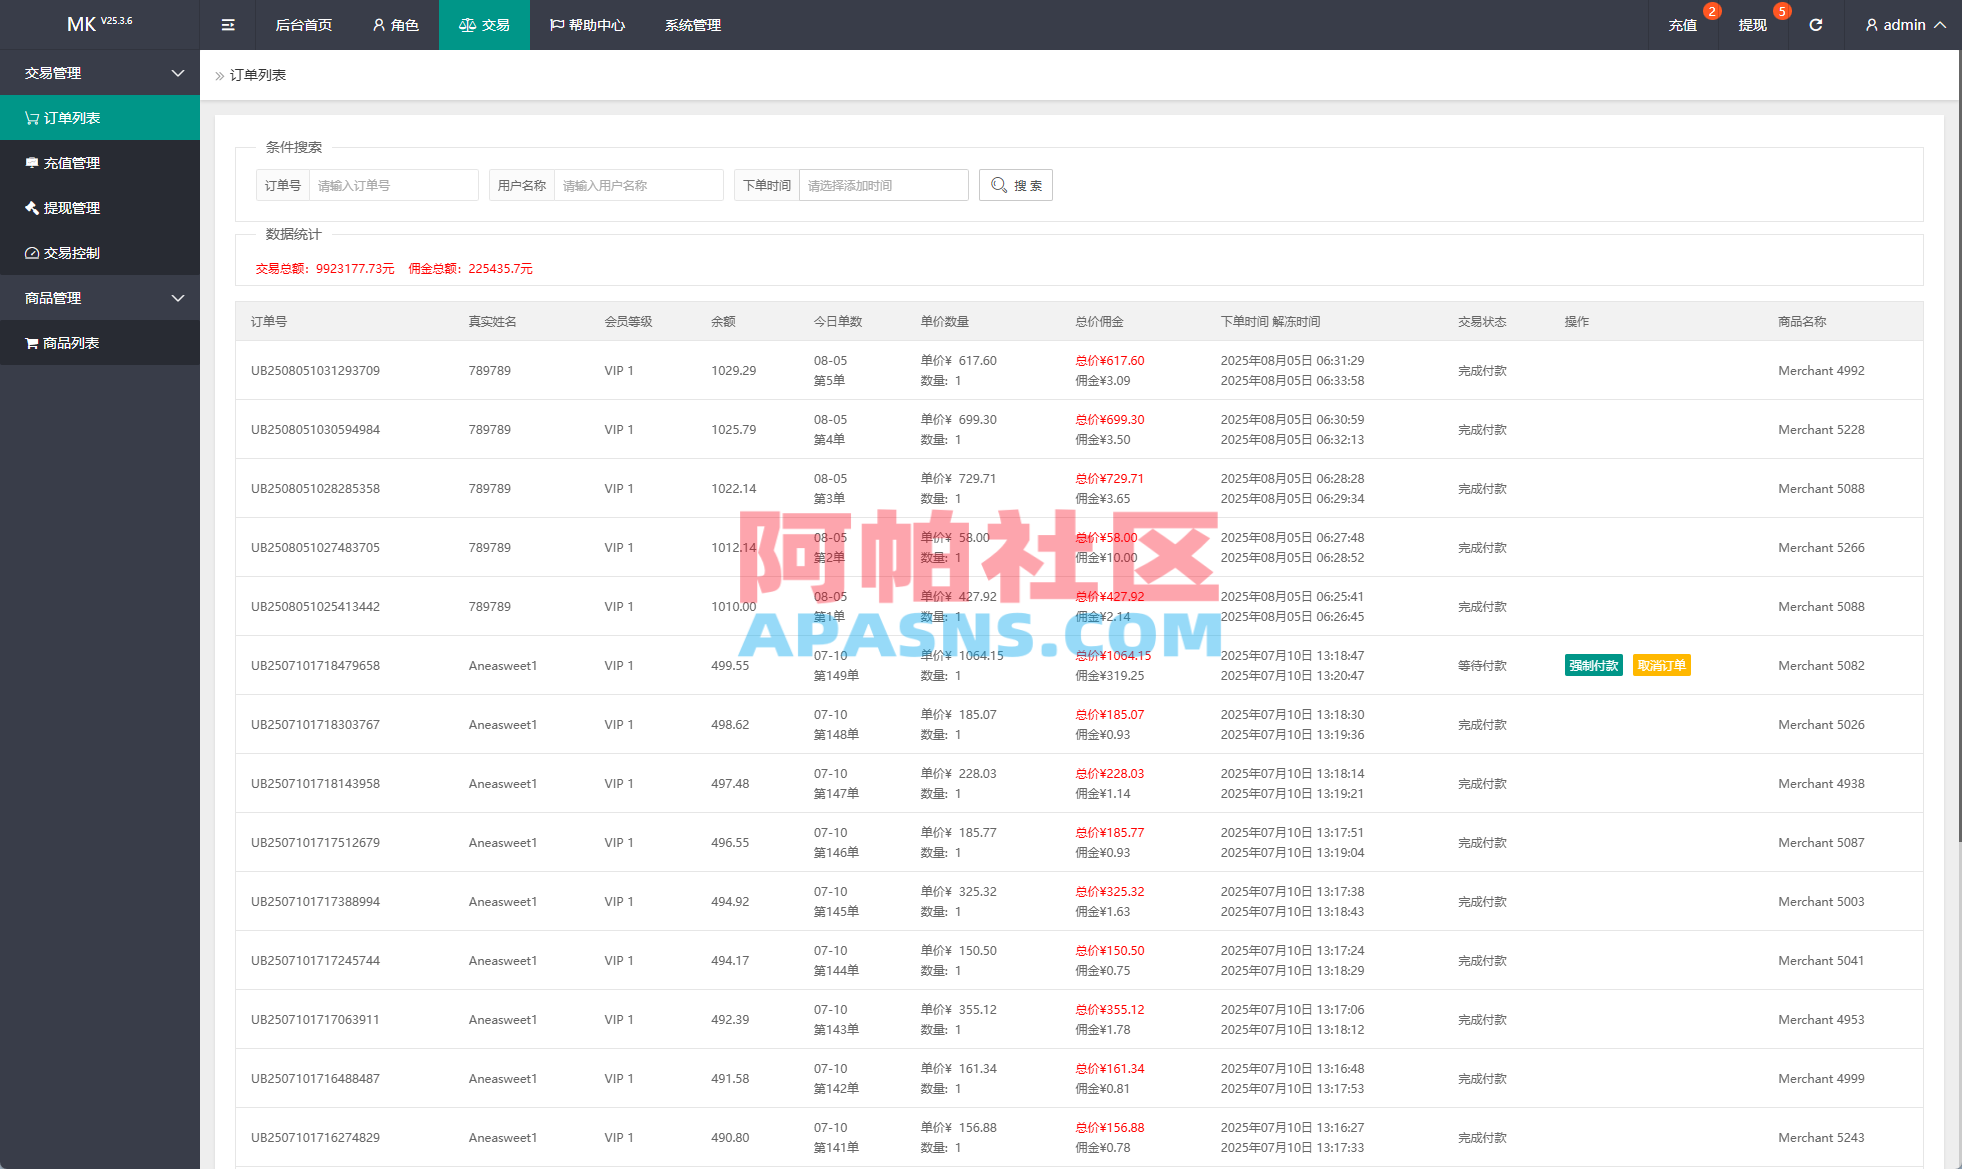Collapse the 交易管理 menu group
This screenshot has height=1169, width=1962.
[100, 72]
